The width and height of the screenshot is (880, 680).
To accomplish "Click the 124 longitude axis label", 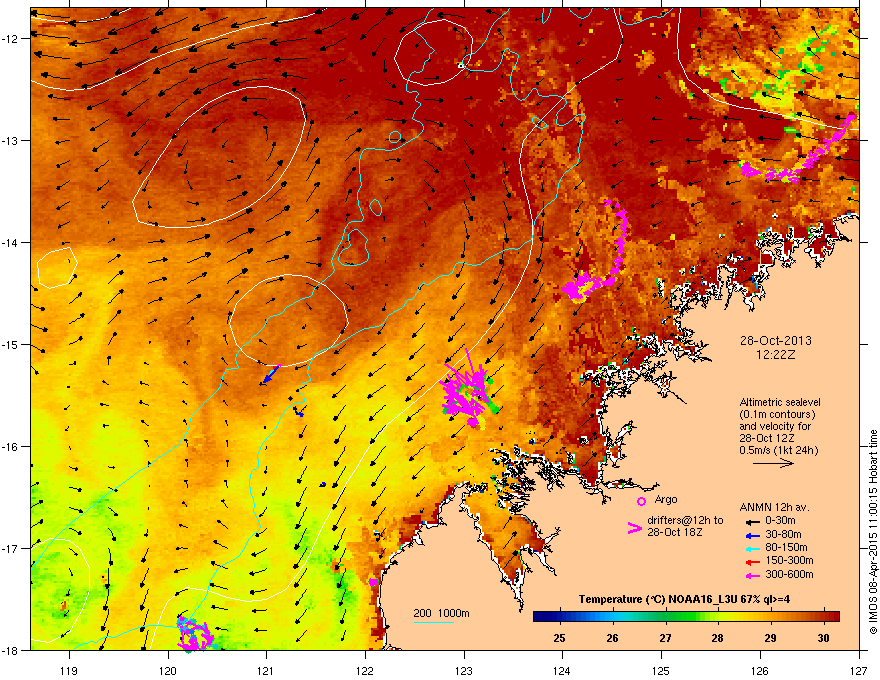I will [x=562, y=670].
